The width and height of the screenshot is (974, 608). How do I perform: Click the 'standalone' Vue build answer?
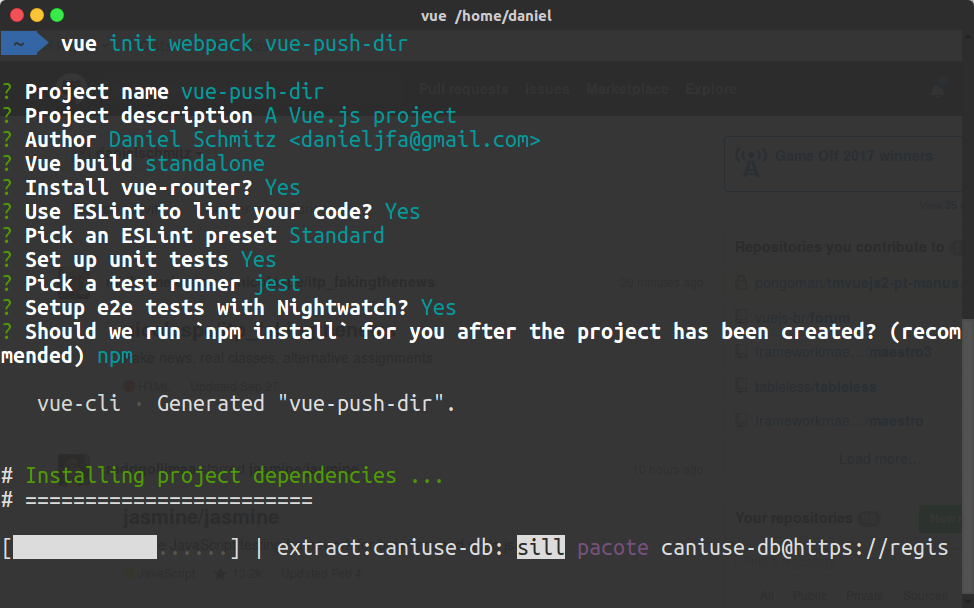205,164
